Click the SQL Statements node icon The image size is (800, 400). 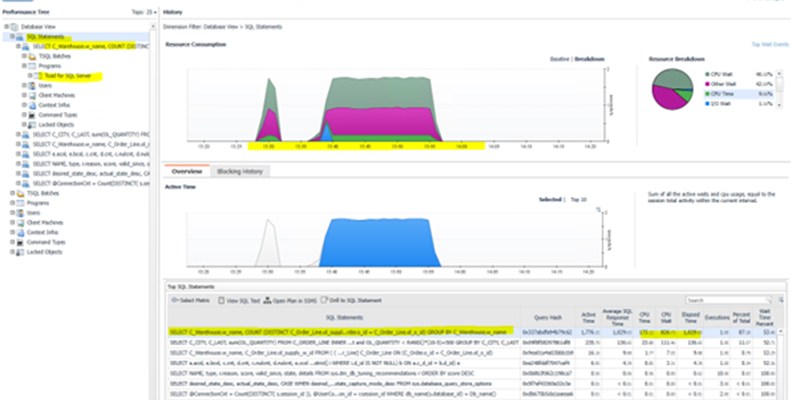click(x=20, y=37)
